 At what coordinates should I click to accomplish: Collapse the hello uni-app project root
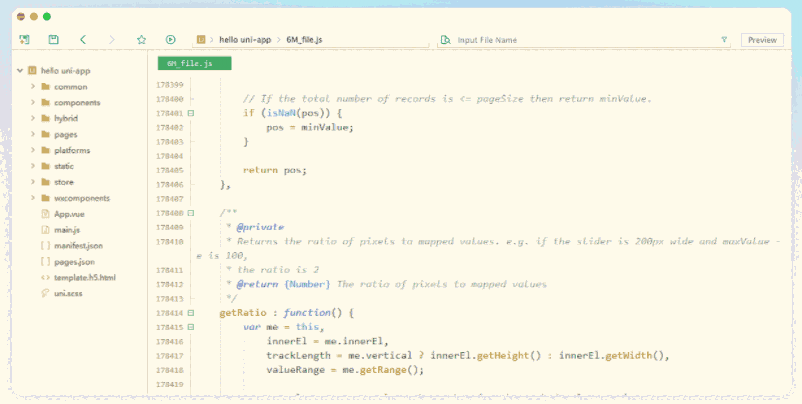20,71
